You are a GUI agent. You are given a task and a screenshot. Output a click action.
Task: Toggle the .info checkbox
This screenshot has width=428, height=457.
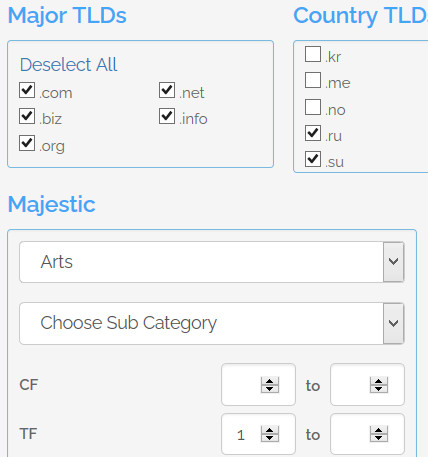pos(167,116)
